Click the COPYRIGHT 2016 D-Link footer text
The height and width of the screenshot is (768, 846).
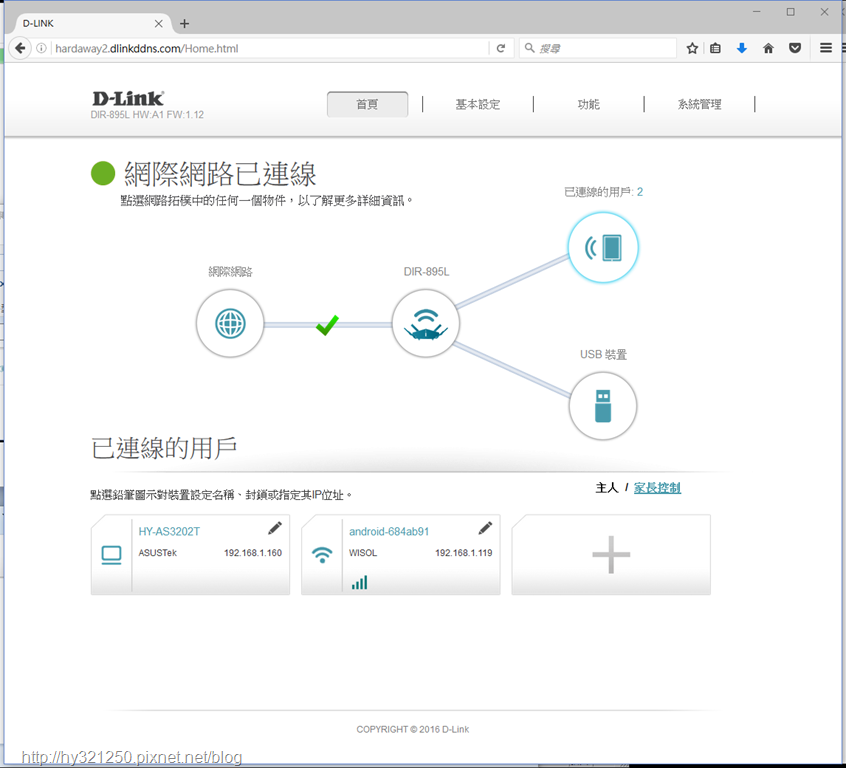(413, 729)
